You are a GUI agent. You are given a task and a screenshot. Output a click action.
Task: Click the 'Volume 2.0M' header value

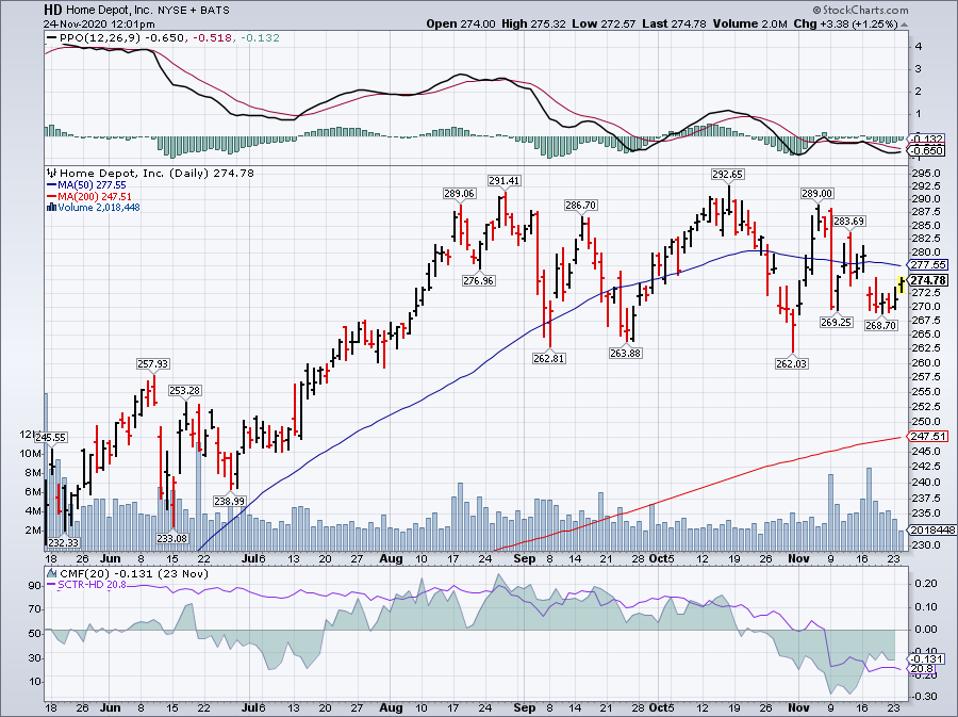[750, 24]
